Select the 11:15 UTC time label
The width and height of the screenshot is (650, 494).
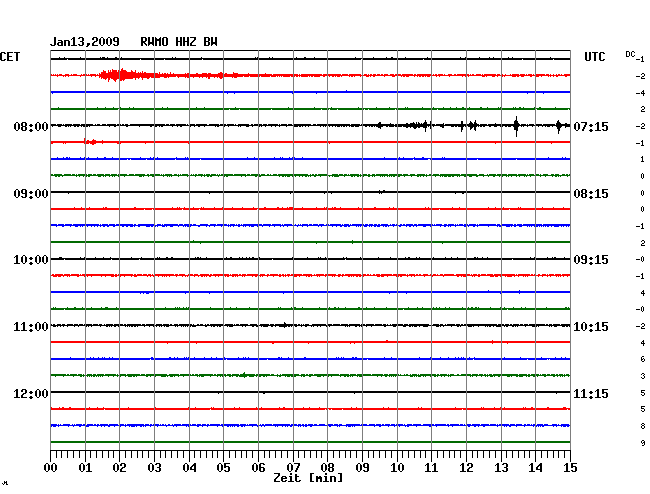click(x=591, y=393)
